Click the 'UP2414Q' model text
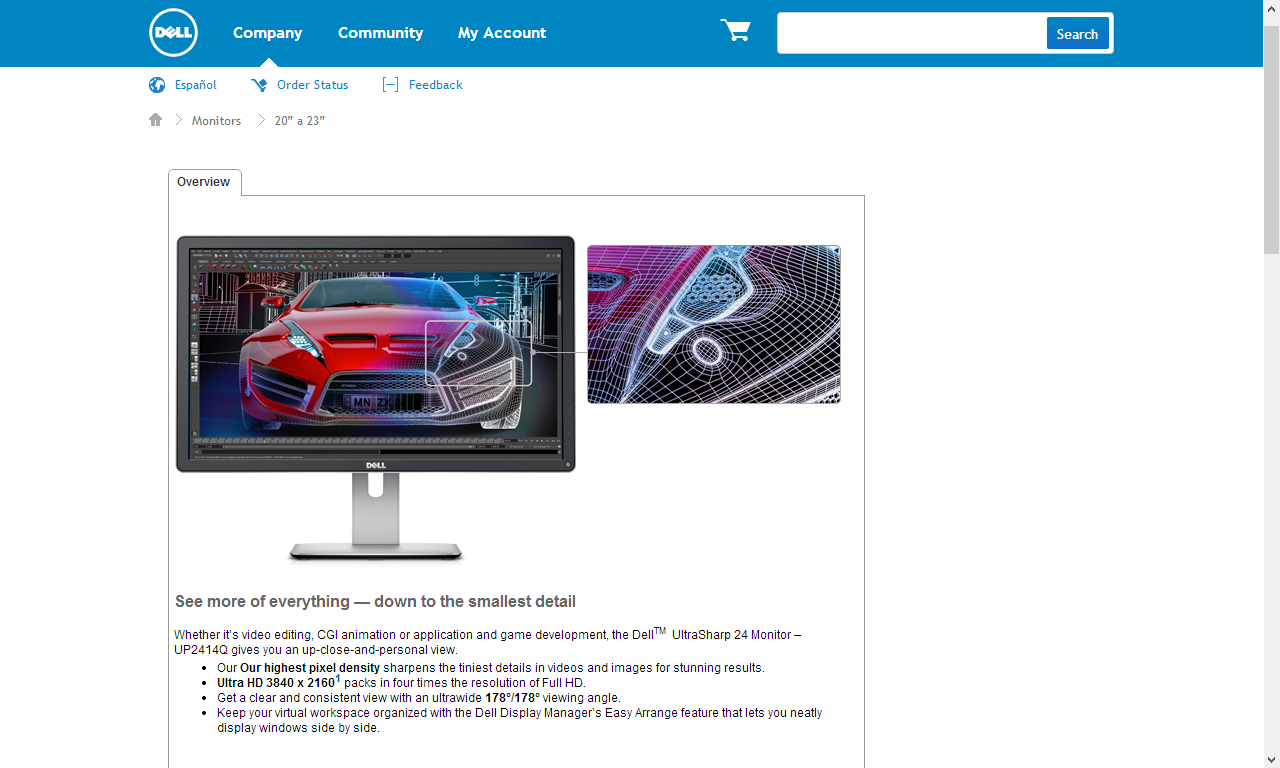 point(201,650)
